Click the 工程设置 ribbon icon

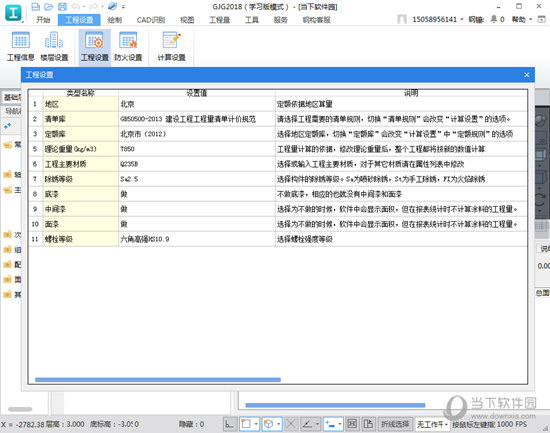coord(94,46)
